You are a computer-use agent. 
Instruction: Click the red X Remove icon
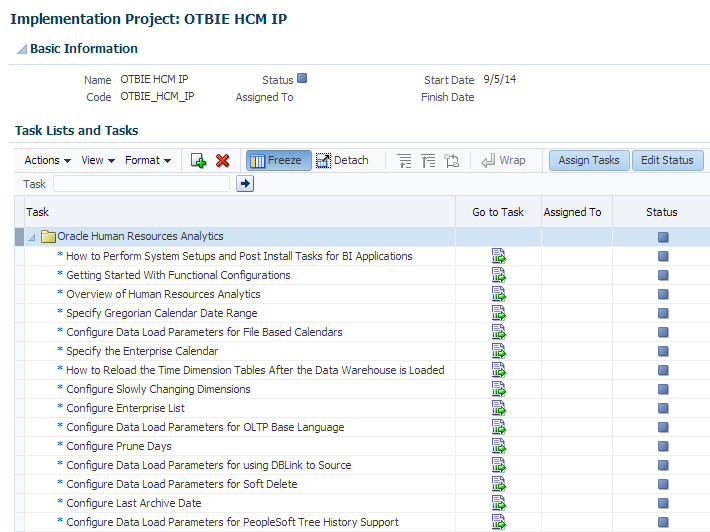(x=222, y=160)
